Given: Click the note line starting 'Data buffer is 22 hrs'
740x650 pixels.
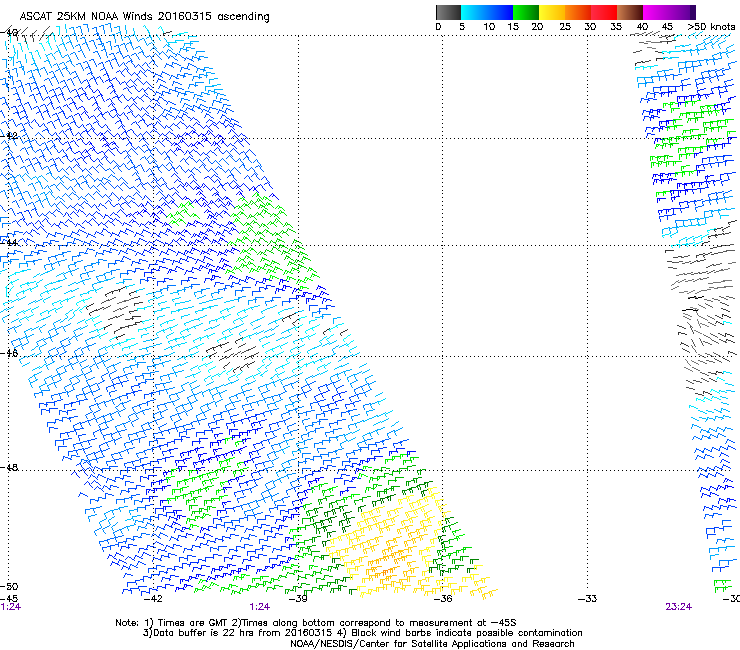Looking at the screenshot, I should 362,633.
